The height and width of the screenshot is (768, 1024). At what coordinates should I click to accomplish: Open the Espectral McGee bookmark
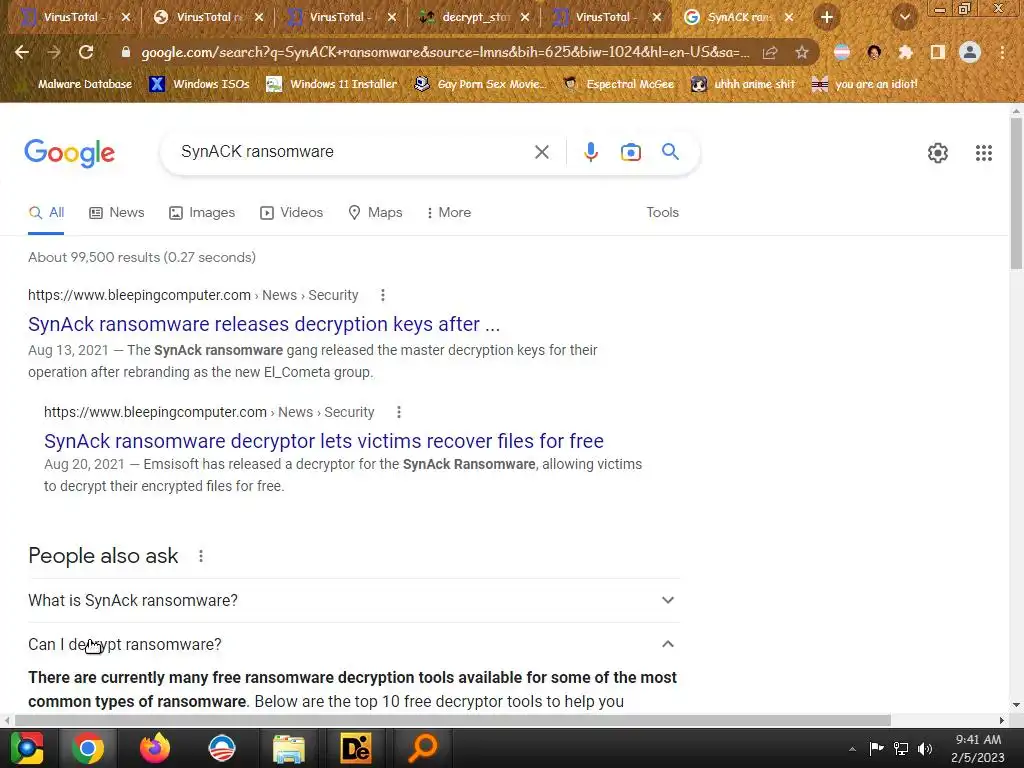click(619, 84)
